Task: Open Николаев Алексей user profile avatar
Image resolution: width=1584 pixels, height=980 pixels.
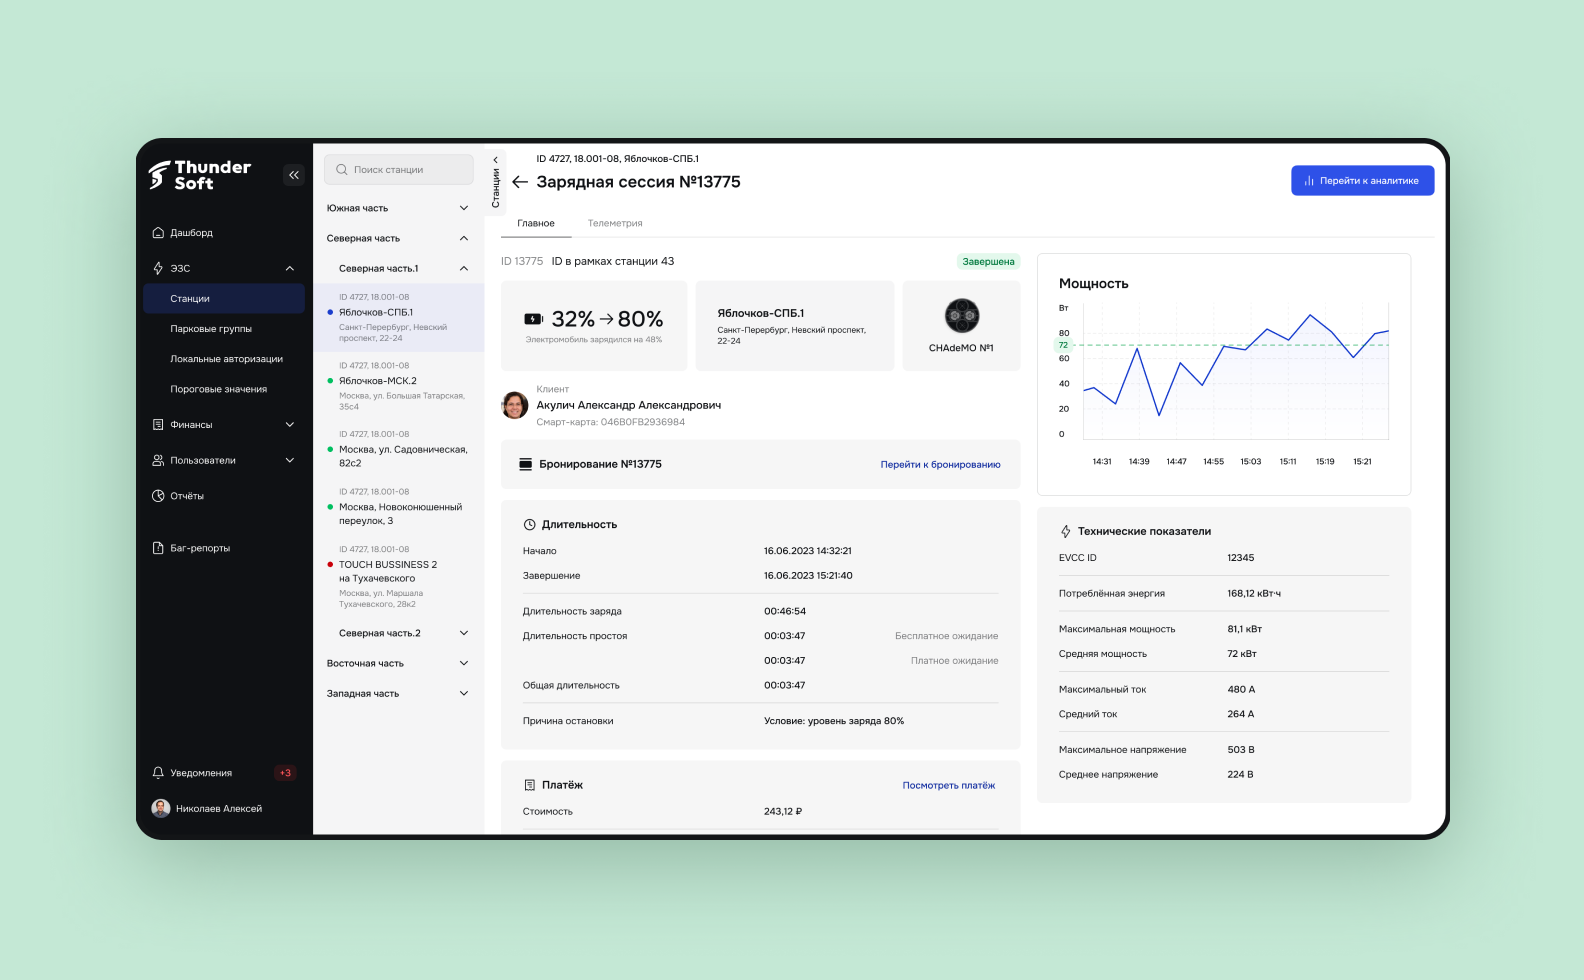Action: pos(160,808)
